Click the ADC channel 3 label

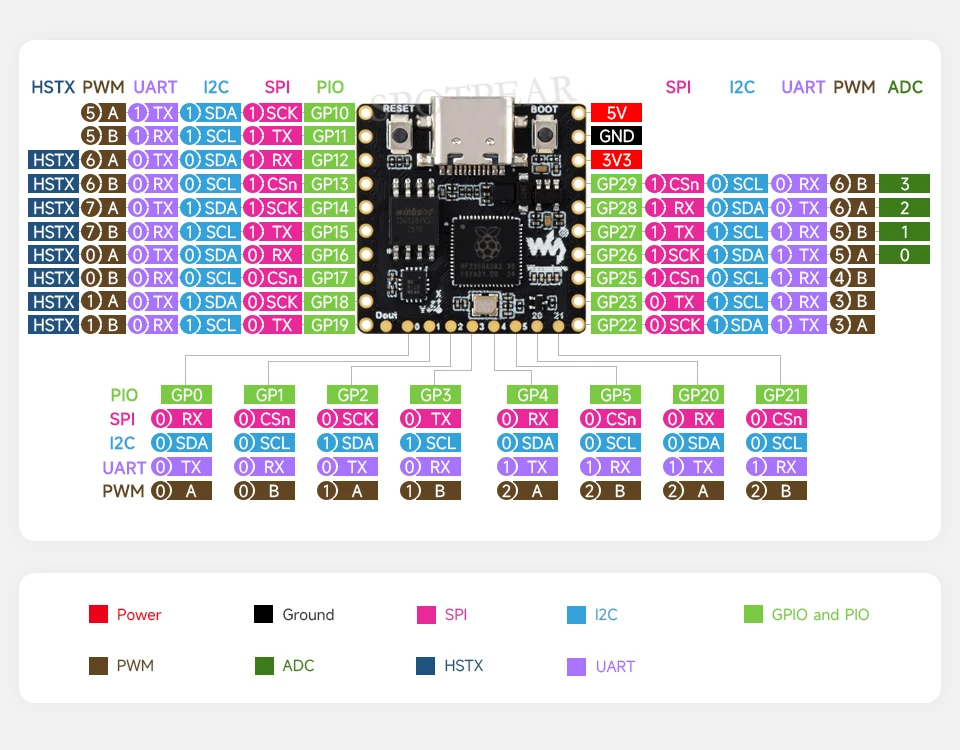904,184
